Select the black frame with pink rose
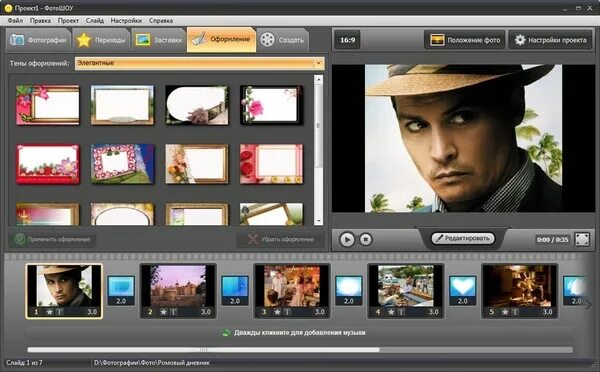 coord(272,105)
